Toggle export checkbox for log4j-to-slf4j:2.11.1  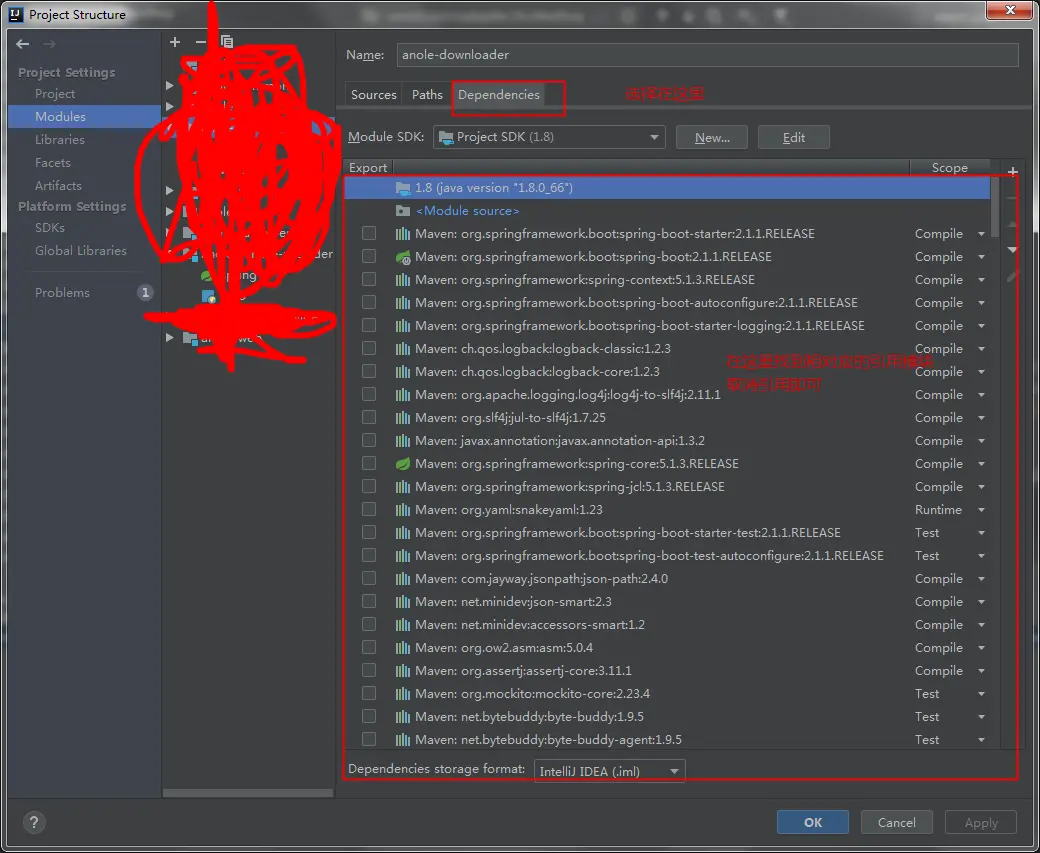tap(369, 394)
